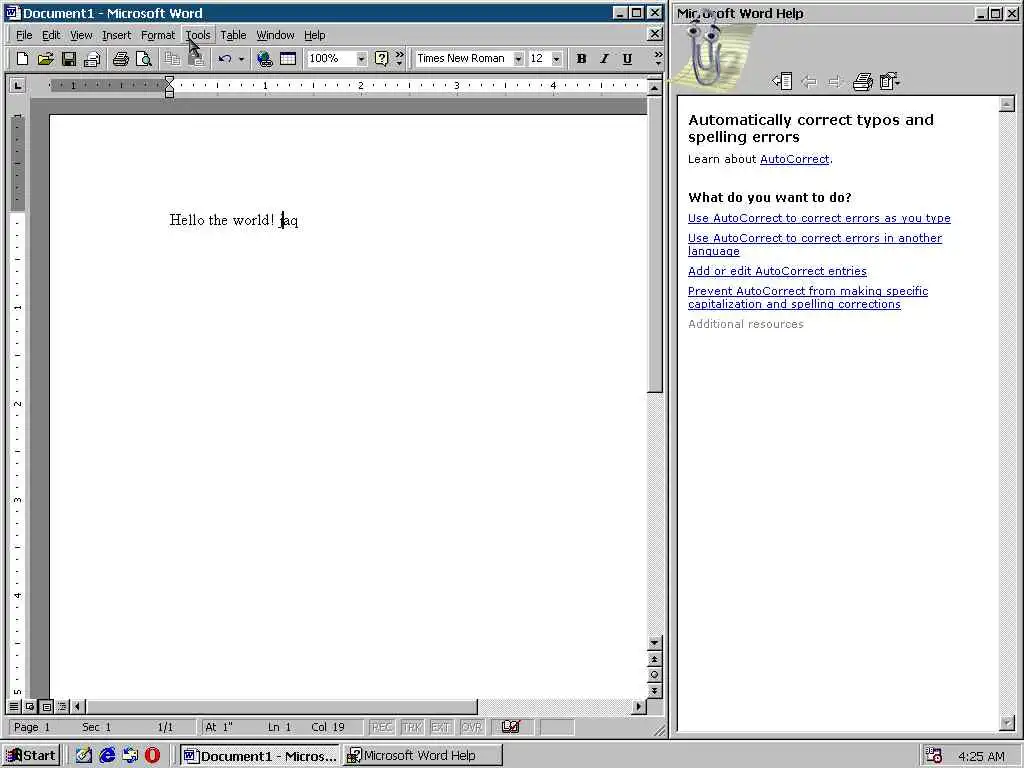This screenshot has width=1024, height=768.
Task: Open Print Preview from the toolbar
Action: pos(144,59)
